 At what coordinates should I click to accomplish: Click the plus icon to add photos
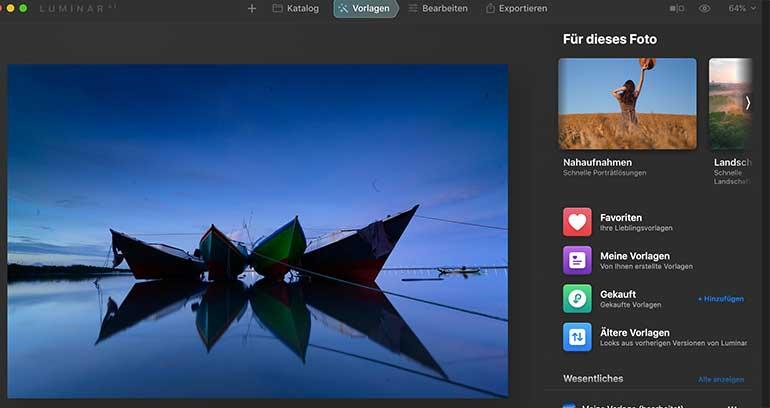click(x=251, y=8)
